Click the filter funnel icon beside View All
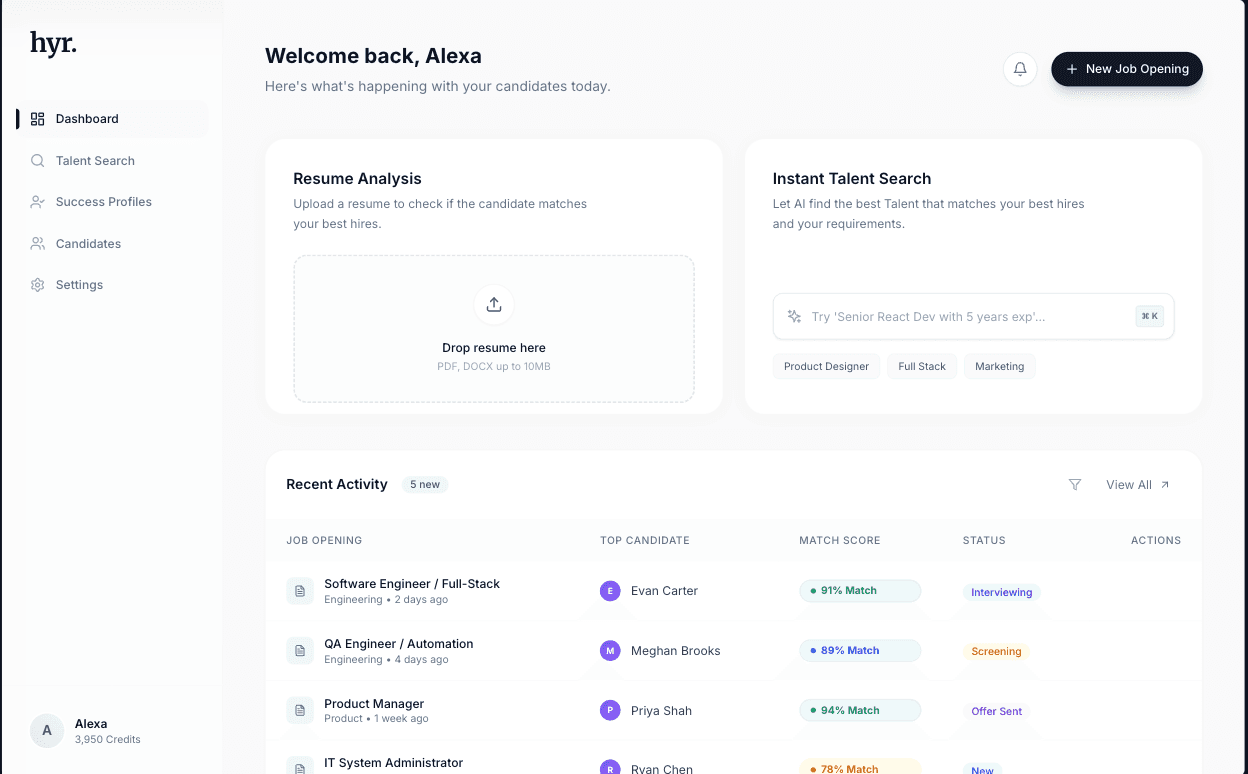The height and width of the screenshot is (774, 1248). click(1075, 484)
